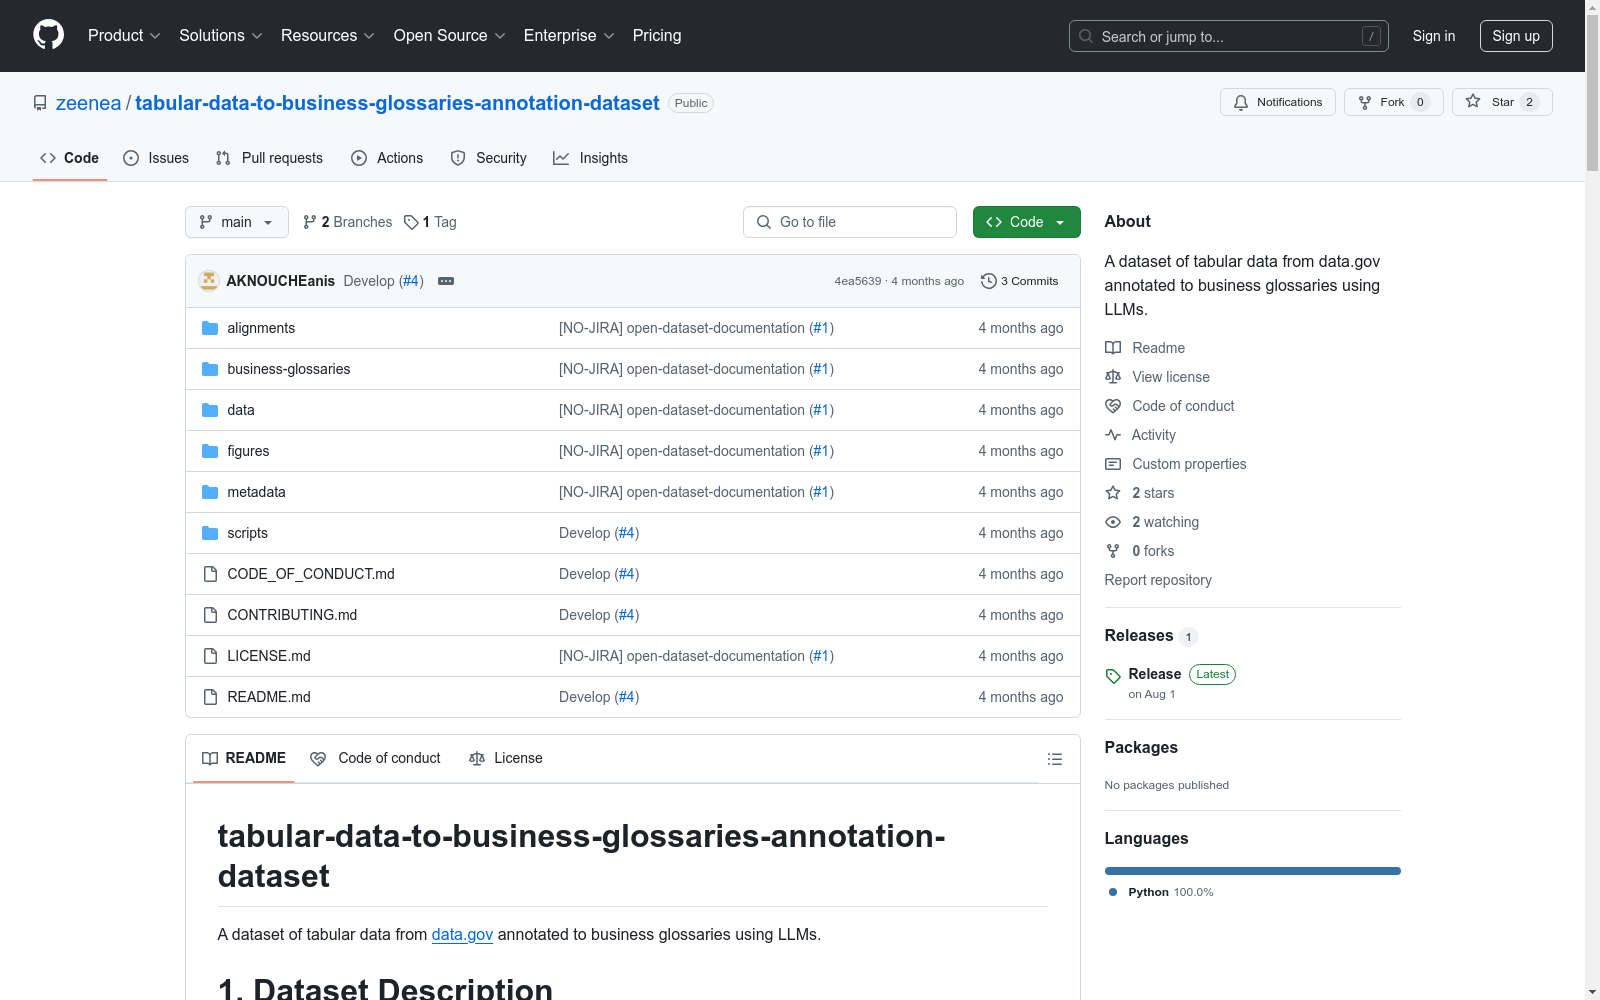Expand the Resources menu

coord(328,36)
